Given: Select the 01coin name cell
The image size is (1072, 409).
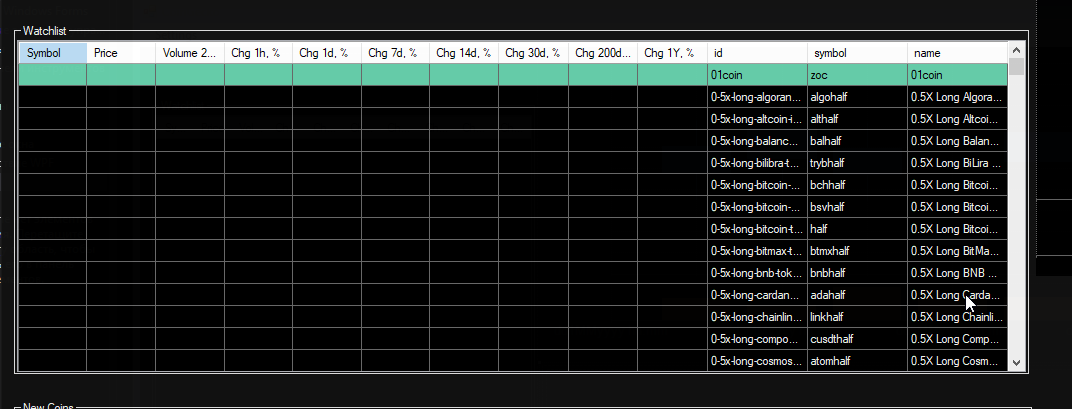Looking at the screenshot, I should pyautogui.click(x=957, y=75).
